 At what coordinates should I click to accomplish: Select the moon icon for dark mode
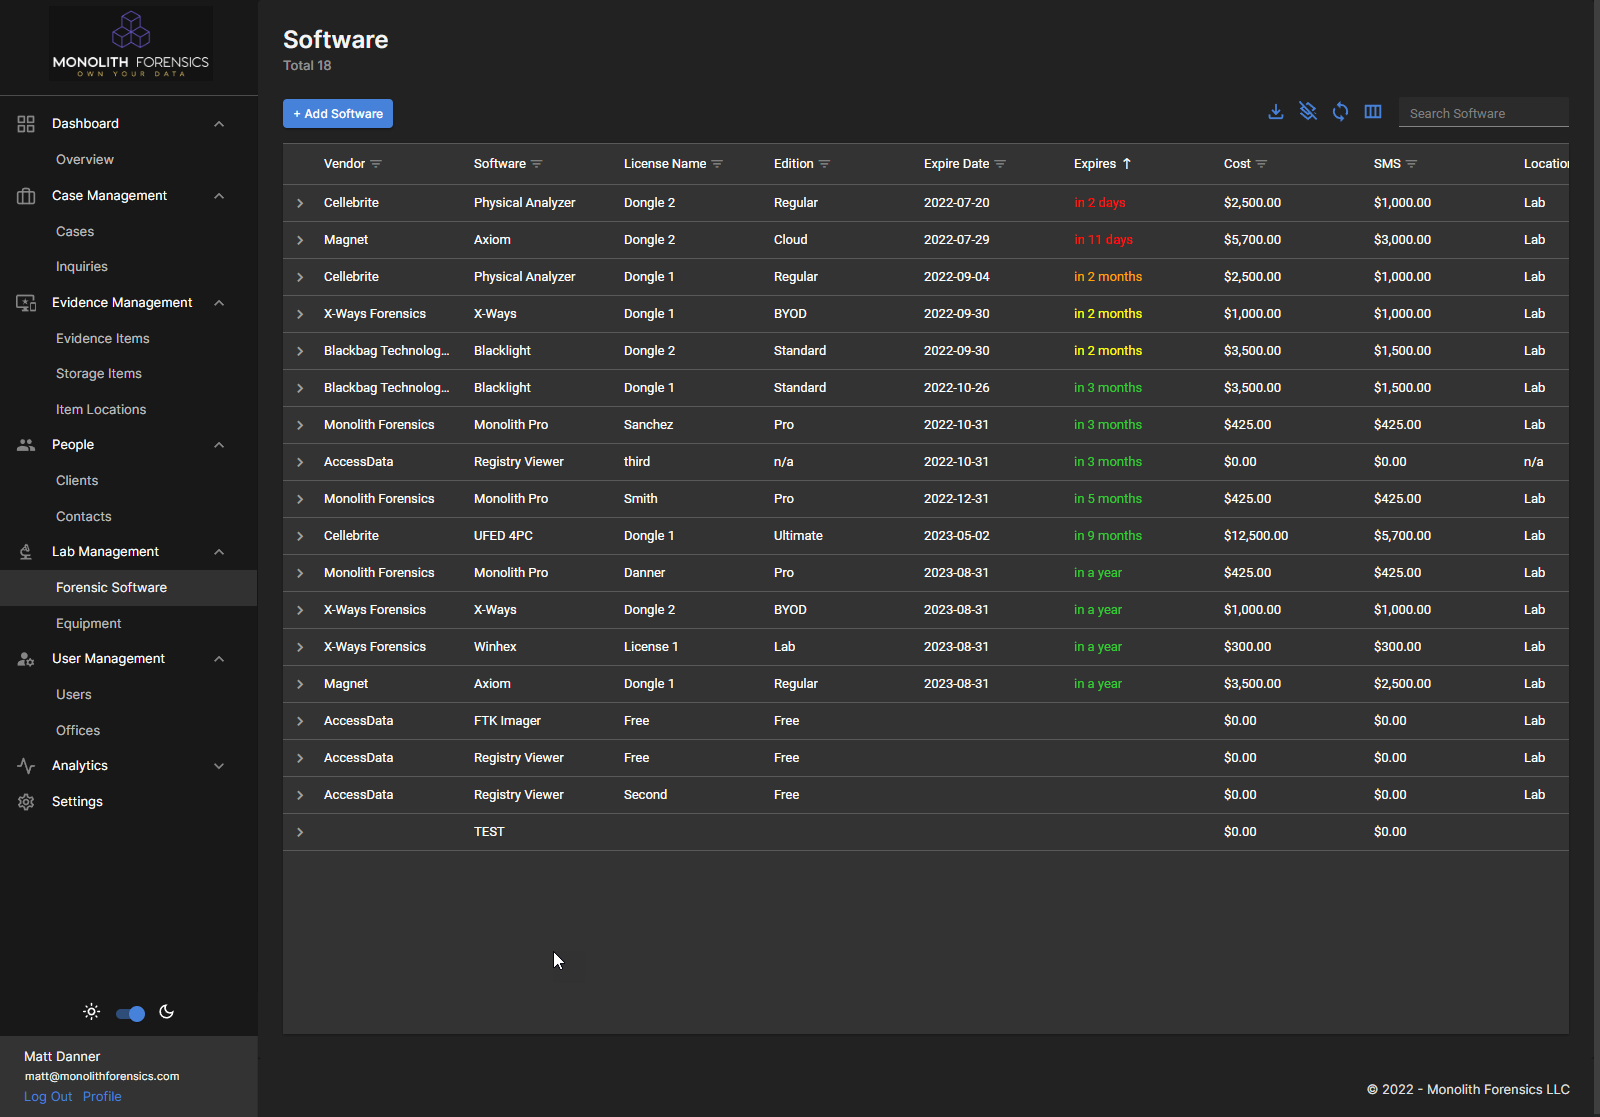tap(166, 1012)
